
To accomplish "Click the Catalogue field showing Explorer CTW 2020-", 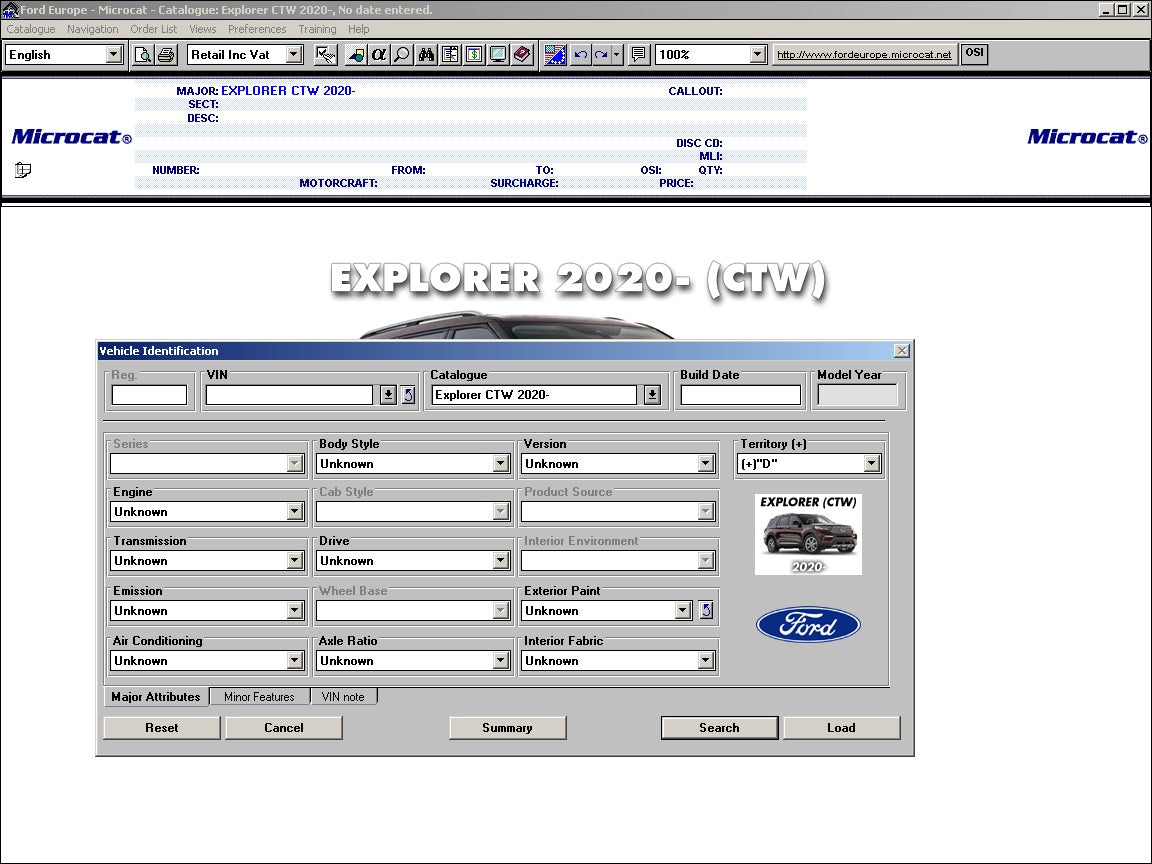I will (x=534, y=395).
